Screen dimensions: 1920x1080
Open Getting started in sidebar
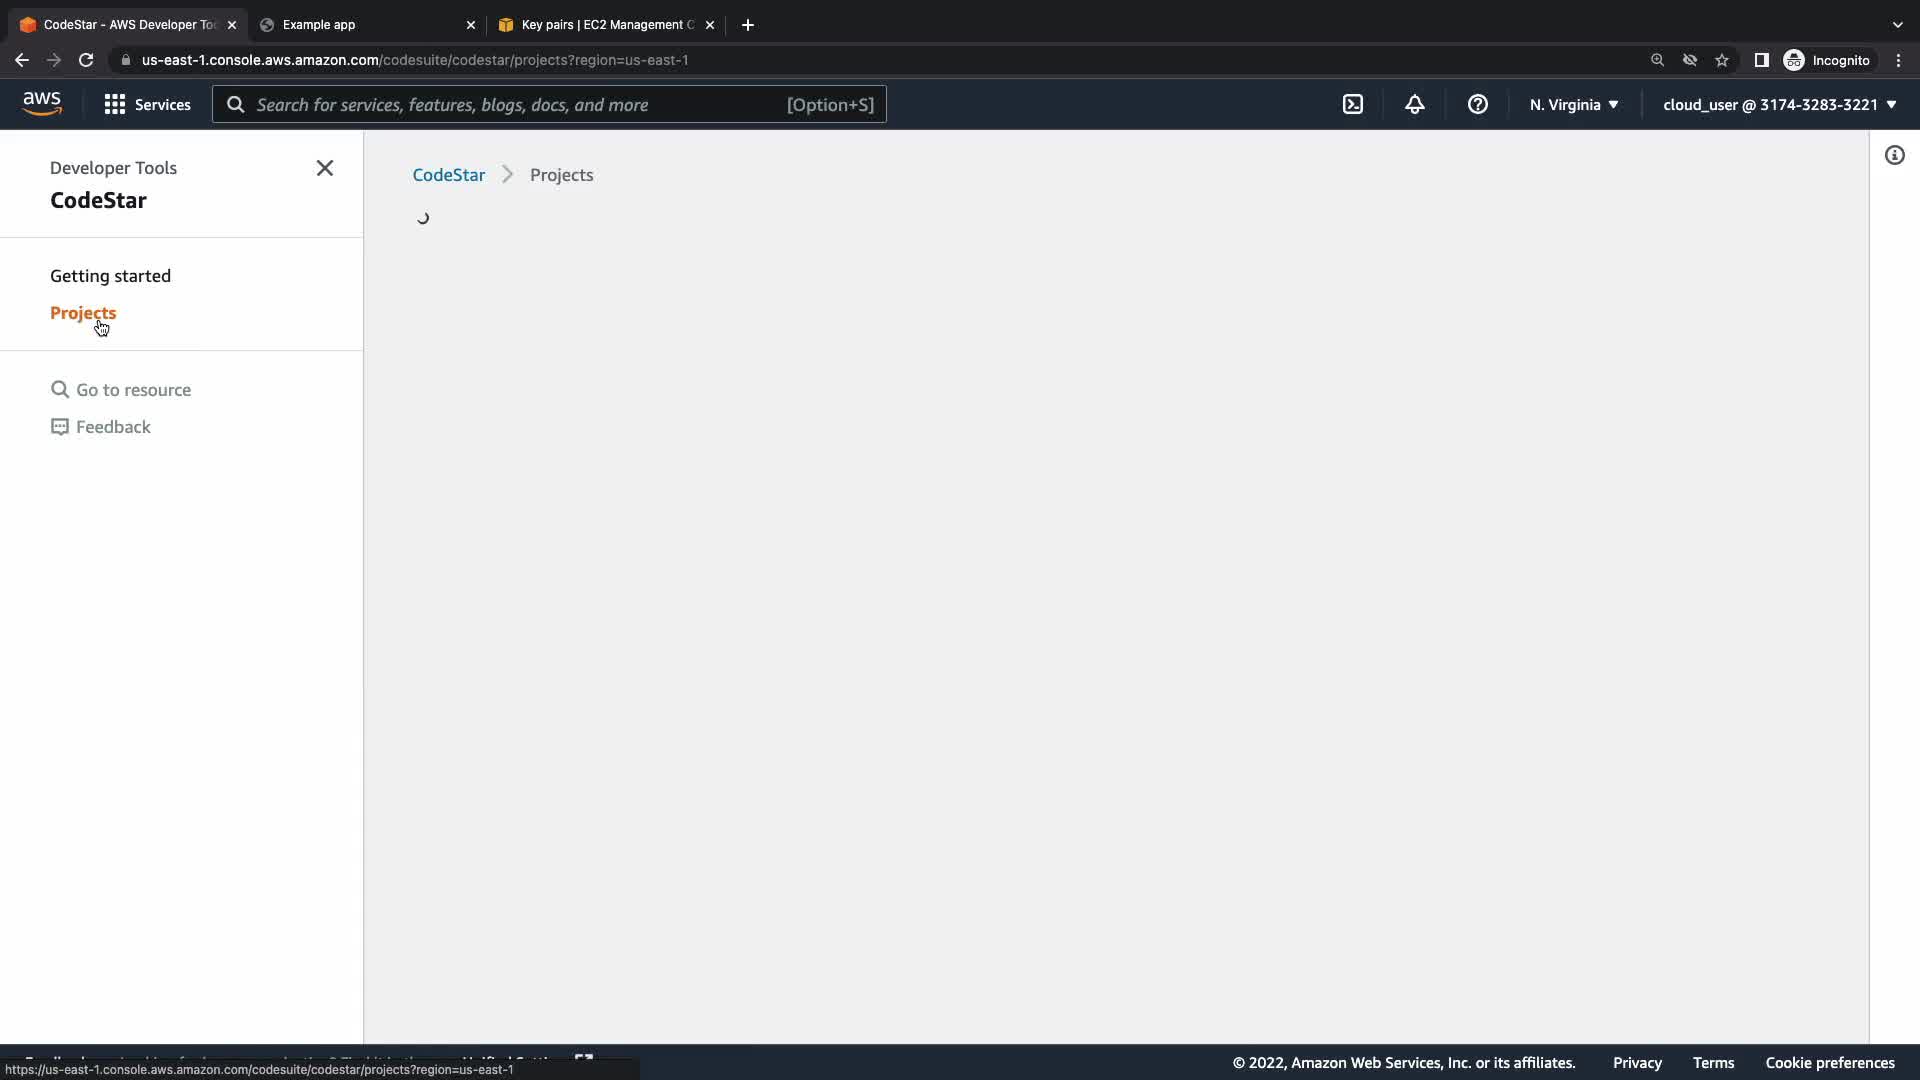pos(110,276)
